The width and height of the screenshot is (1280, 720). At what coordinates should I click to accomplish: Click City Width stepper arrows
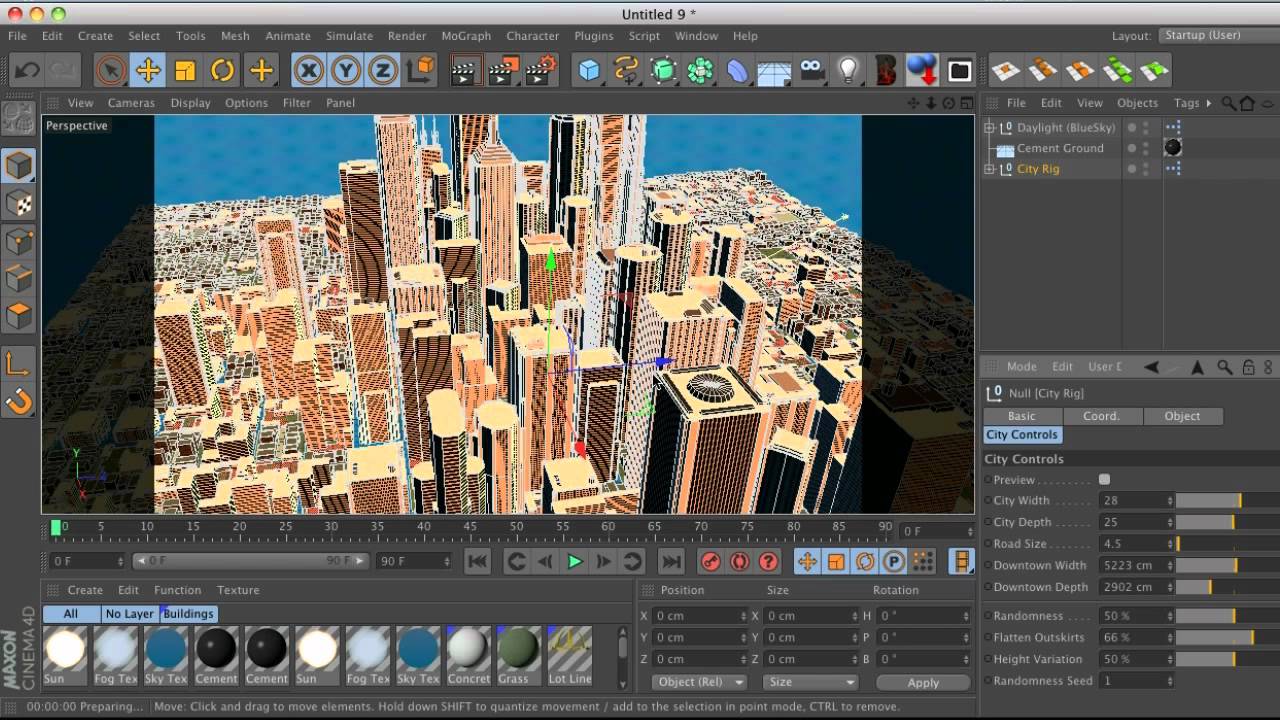(1170, 501)
